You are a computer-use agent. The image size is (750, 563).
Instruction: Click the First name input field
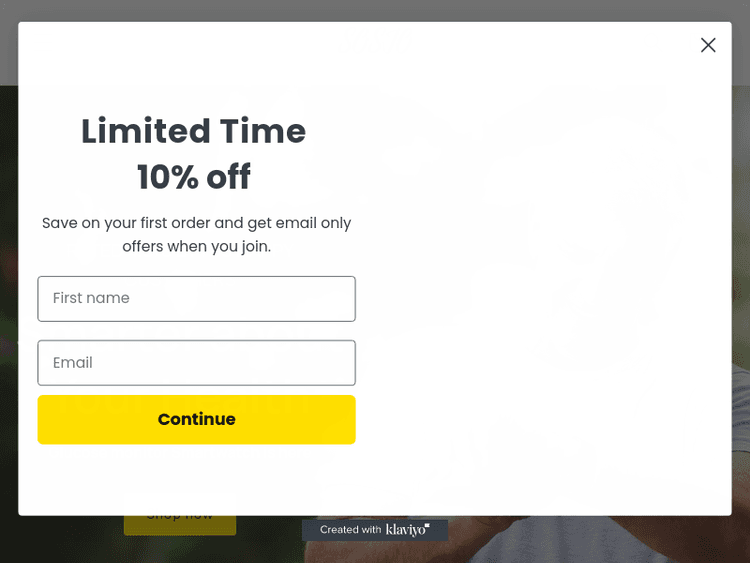(x=196, y=298)
